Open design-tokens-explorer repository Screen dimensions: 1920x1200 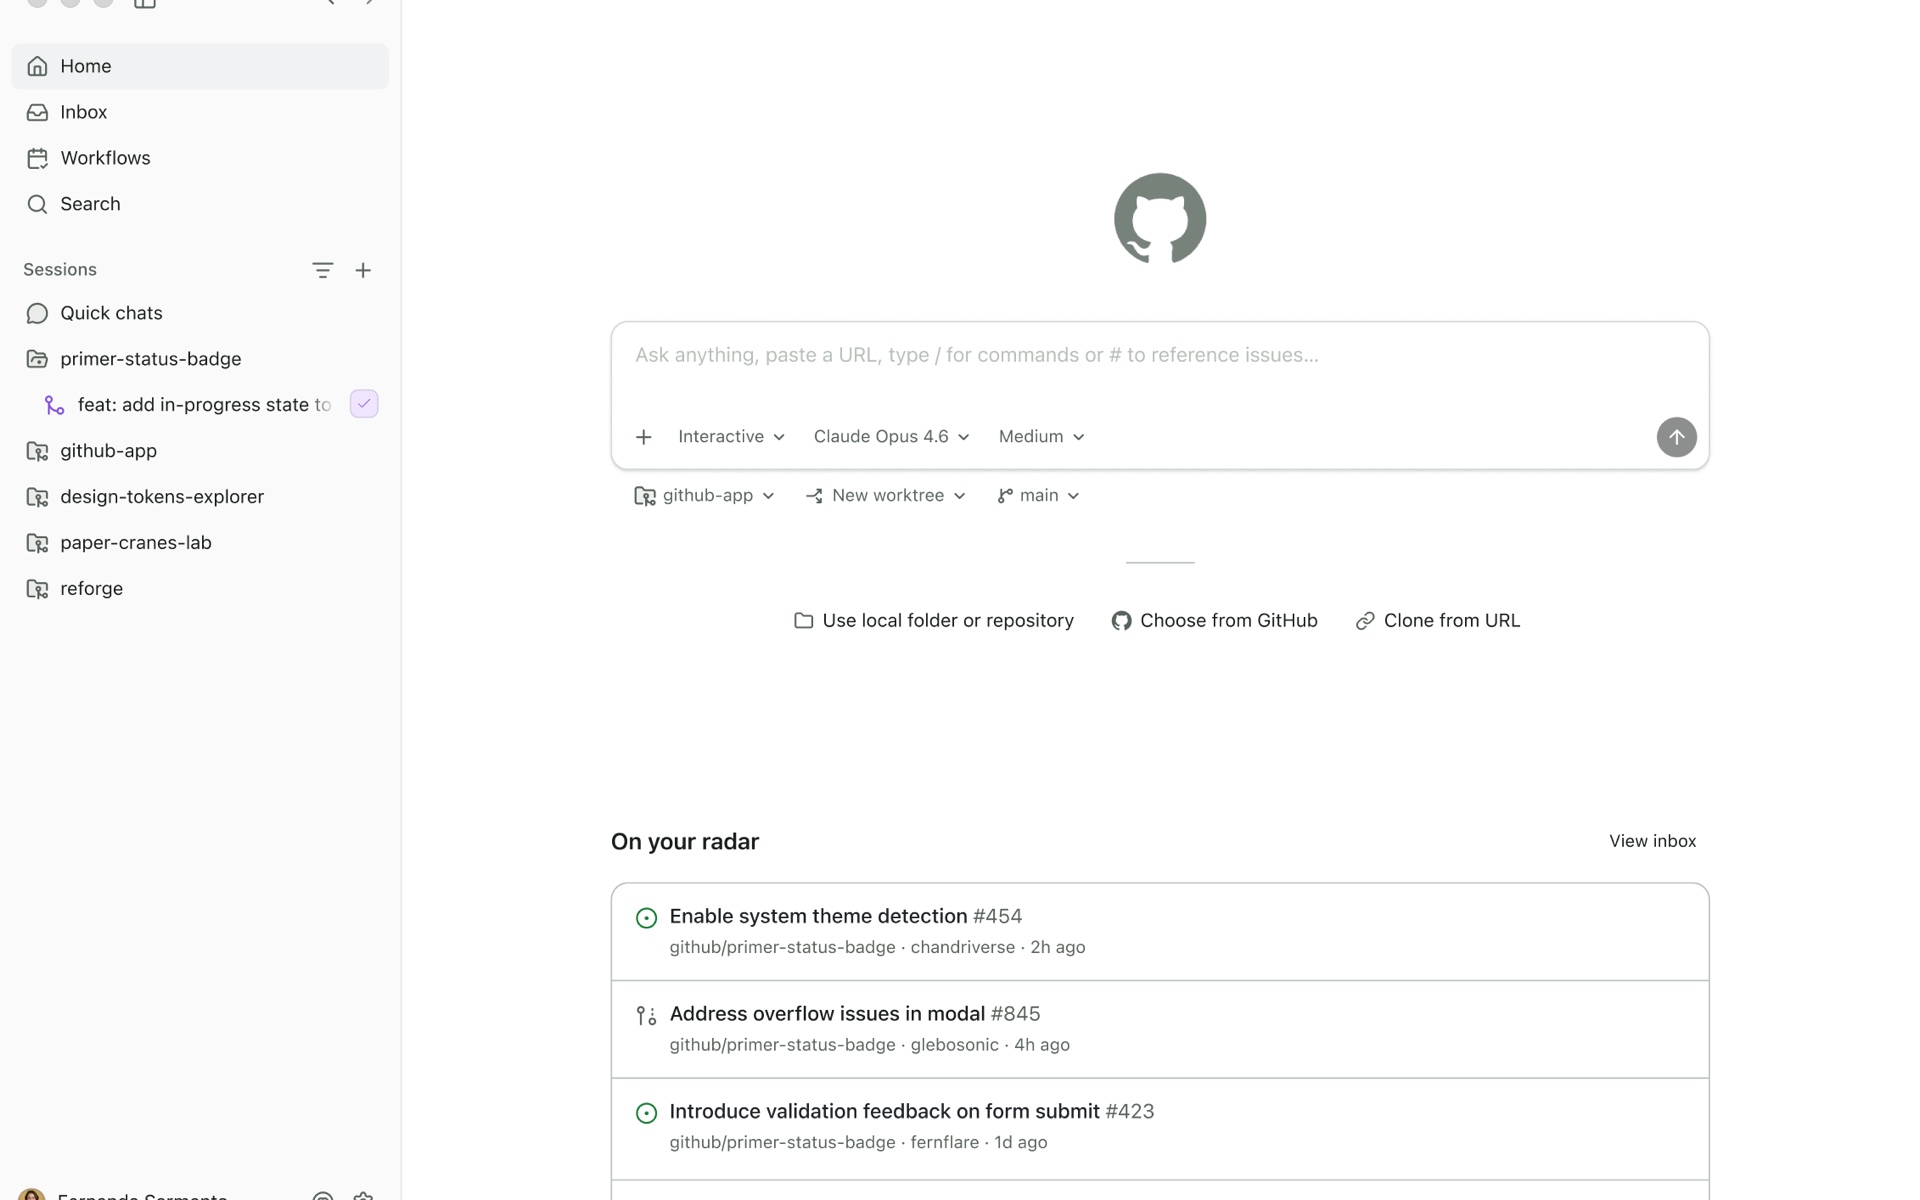200,497
